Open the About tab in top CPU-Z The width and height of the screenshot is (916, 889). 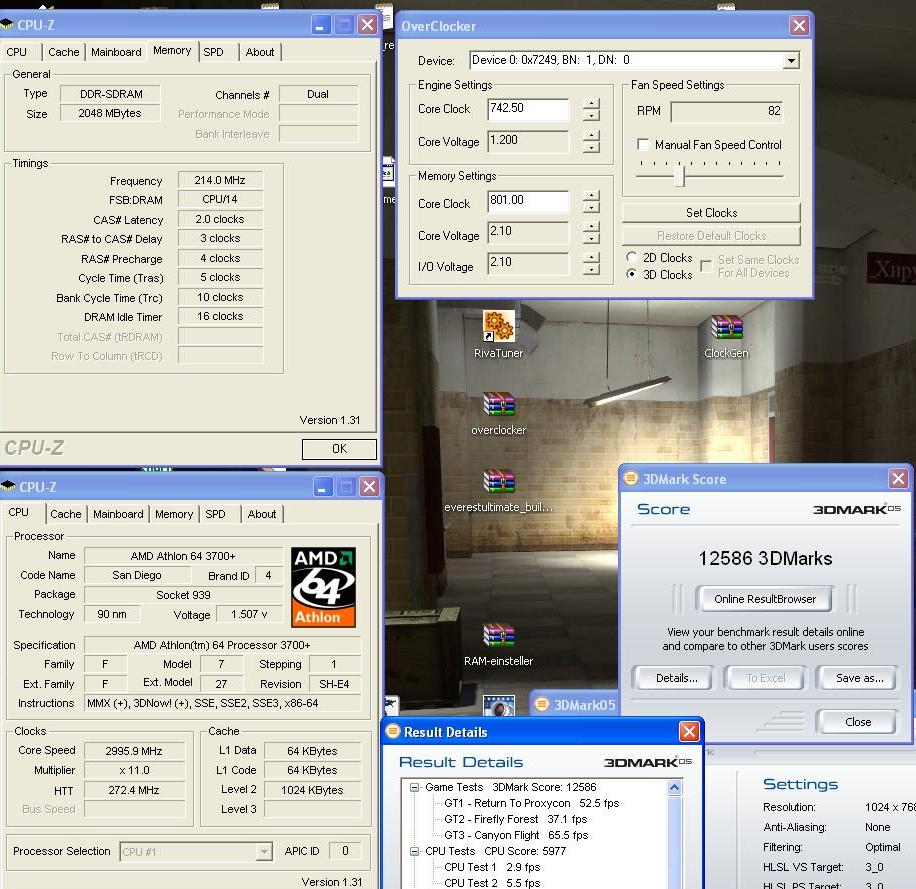[x=260, y=52]
